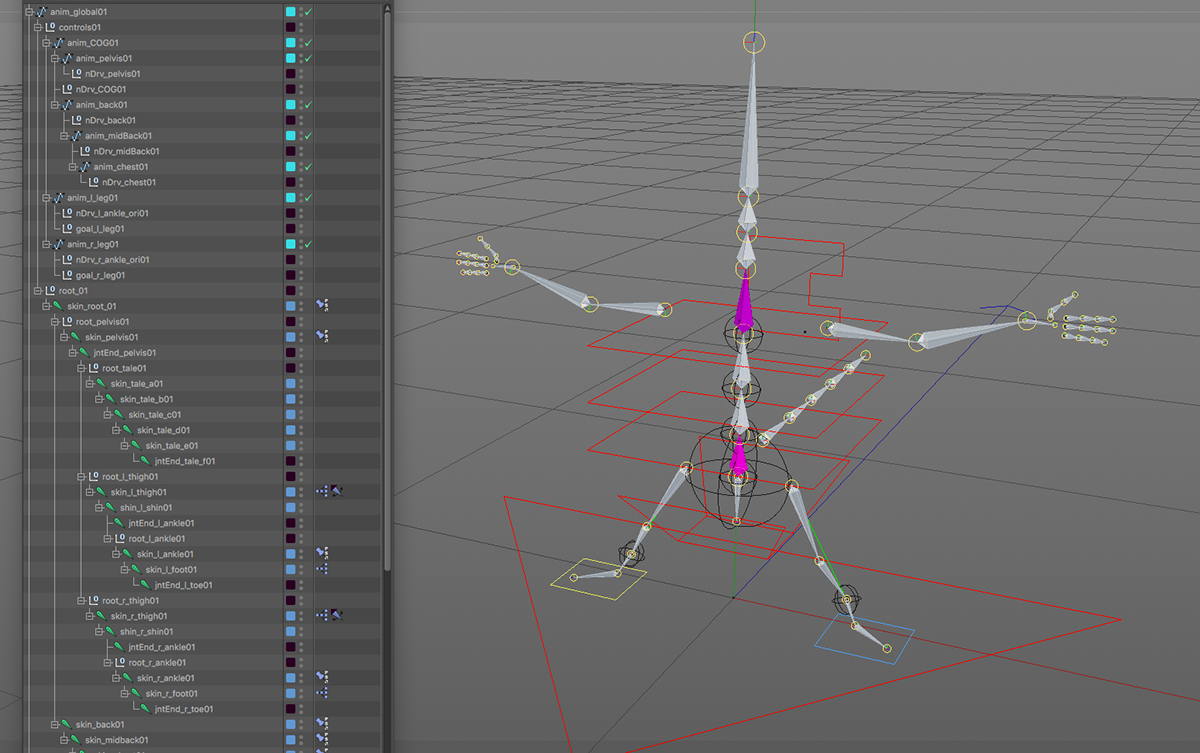1200x753 pixels.
Task: Click the spline icon of anim_chest01
Action: (x=85, y=167)
